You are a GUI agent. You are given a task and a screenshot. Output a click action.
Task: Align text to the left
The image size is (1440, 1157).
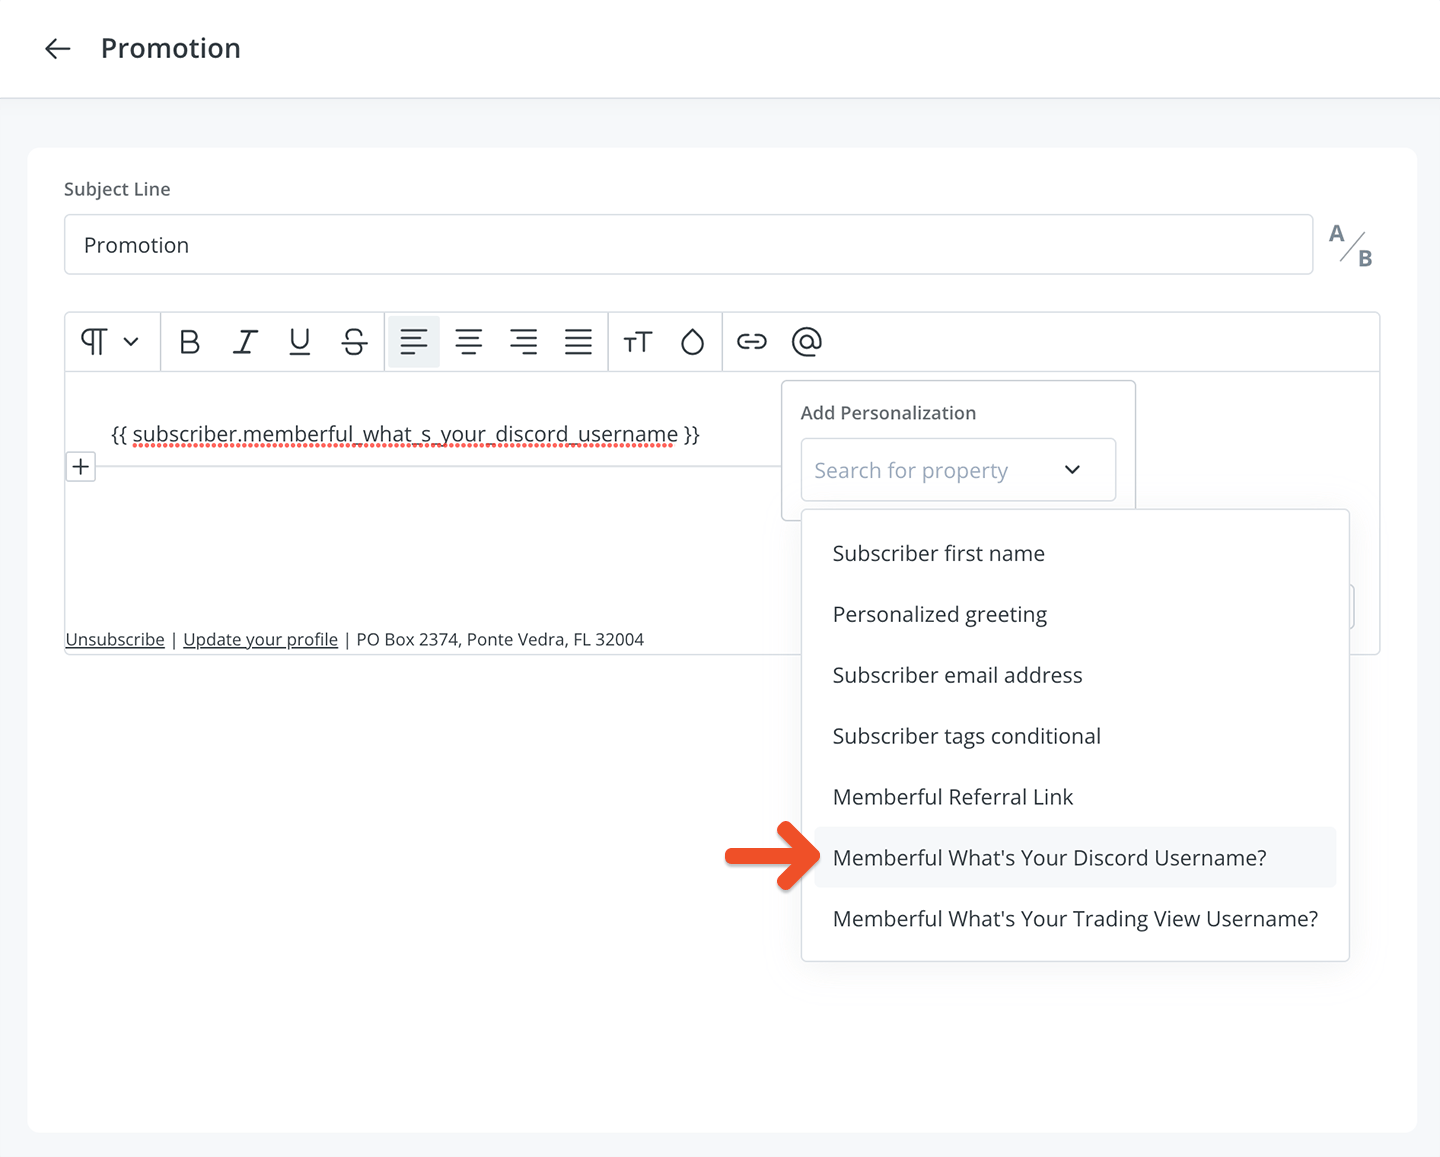[x=414, y=342]
